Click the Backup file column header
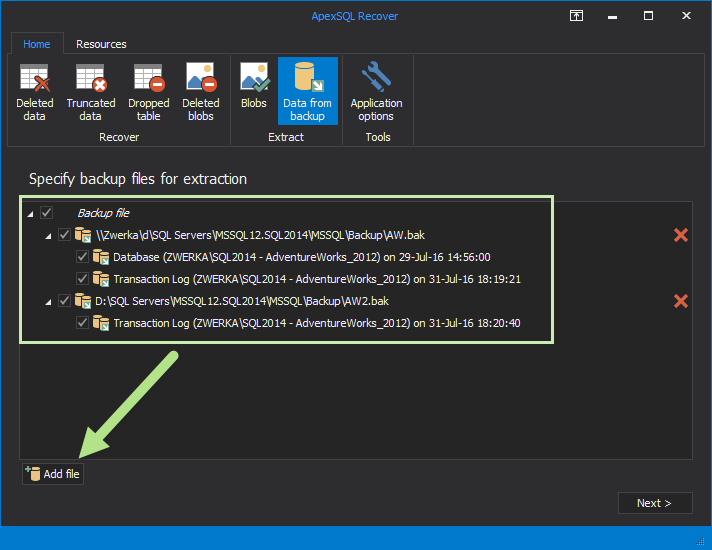Screen dimensions: 712x550 click(x=104, y=213)
